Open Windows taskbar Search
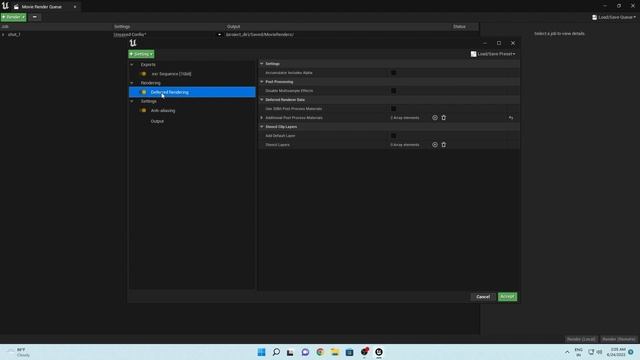640x360 pixels. (276, 352)
